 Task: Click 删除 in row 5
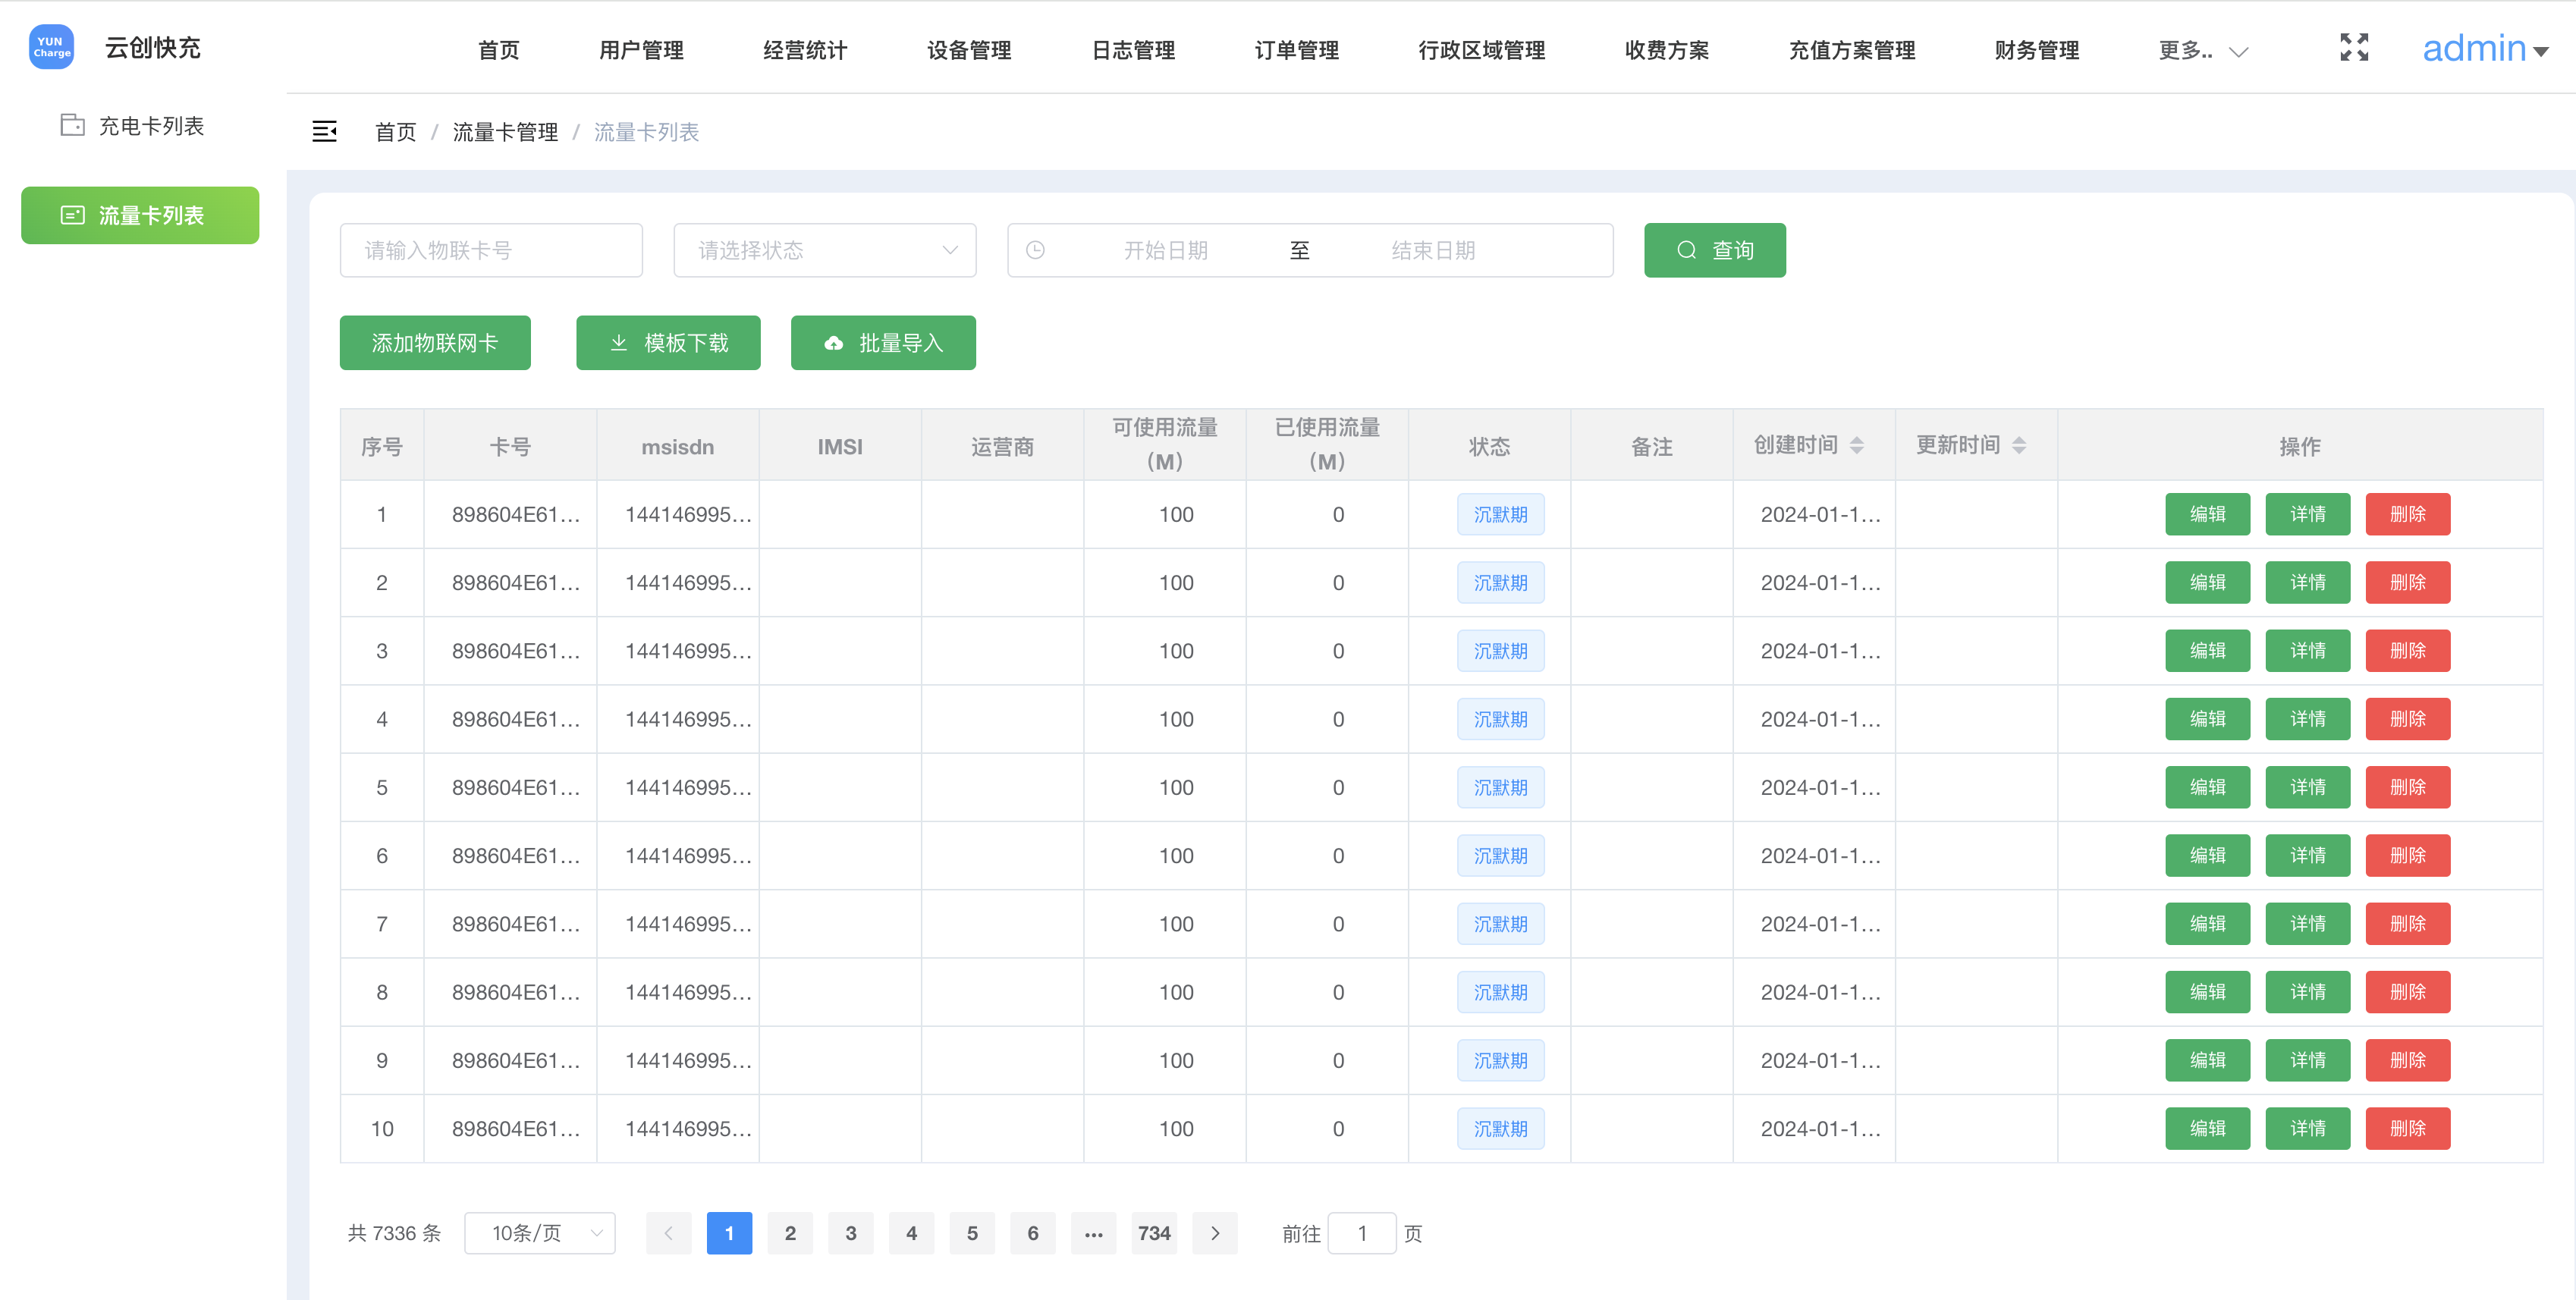click(x=2407, y=787)
